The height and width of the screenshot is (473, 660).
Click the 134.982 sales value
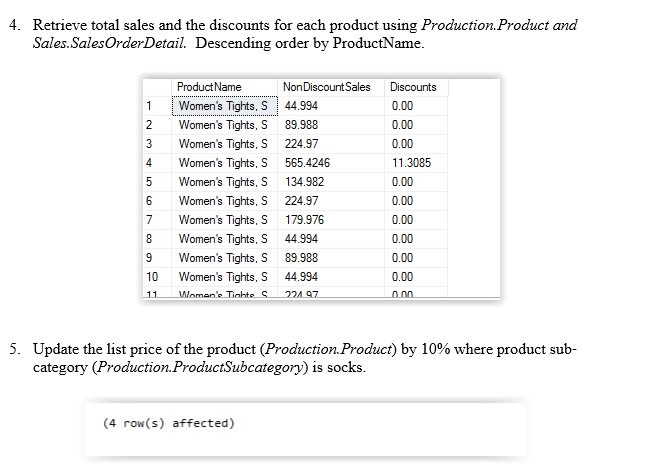pos(304,182)
